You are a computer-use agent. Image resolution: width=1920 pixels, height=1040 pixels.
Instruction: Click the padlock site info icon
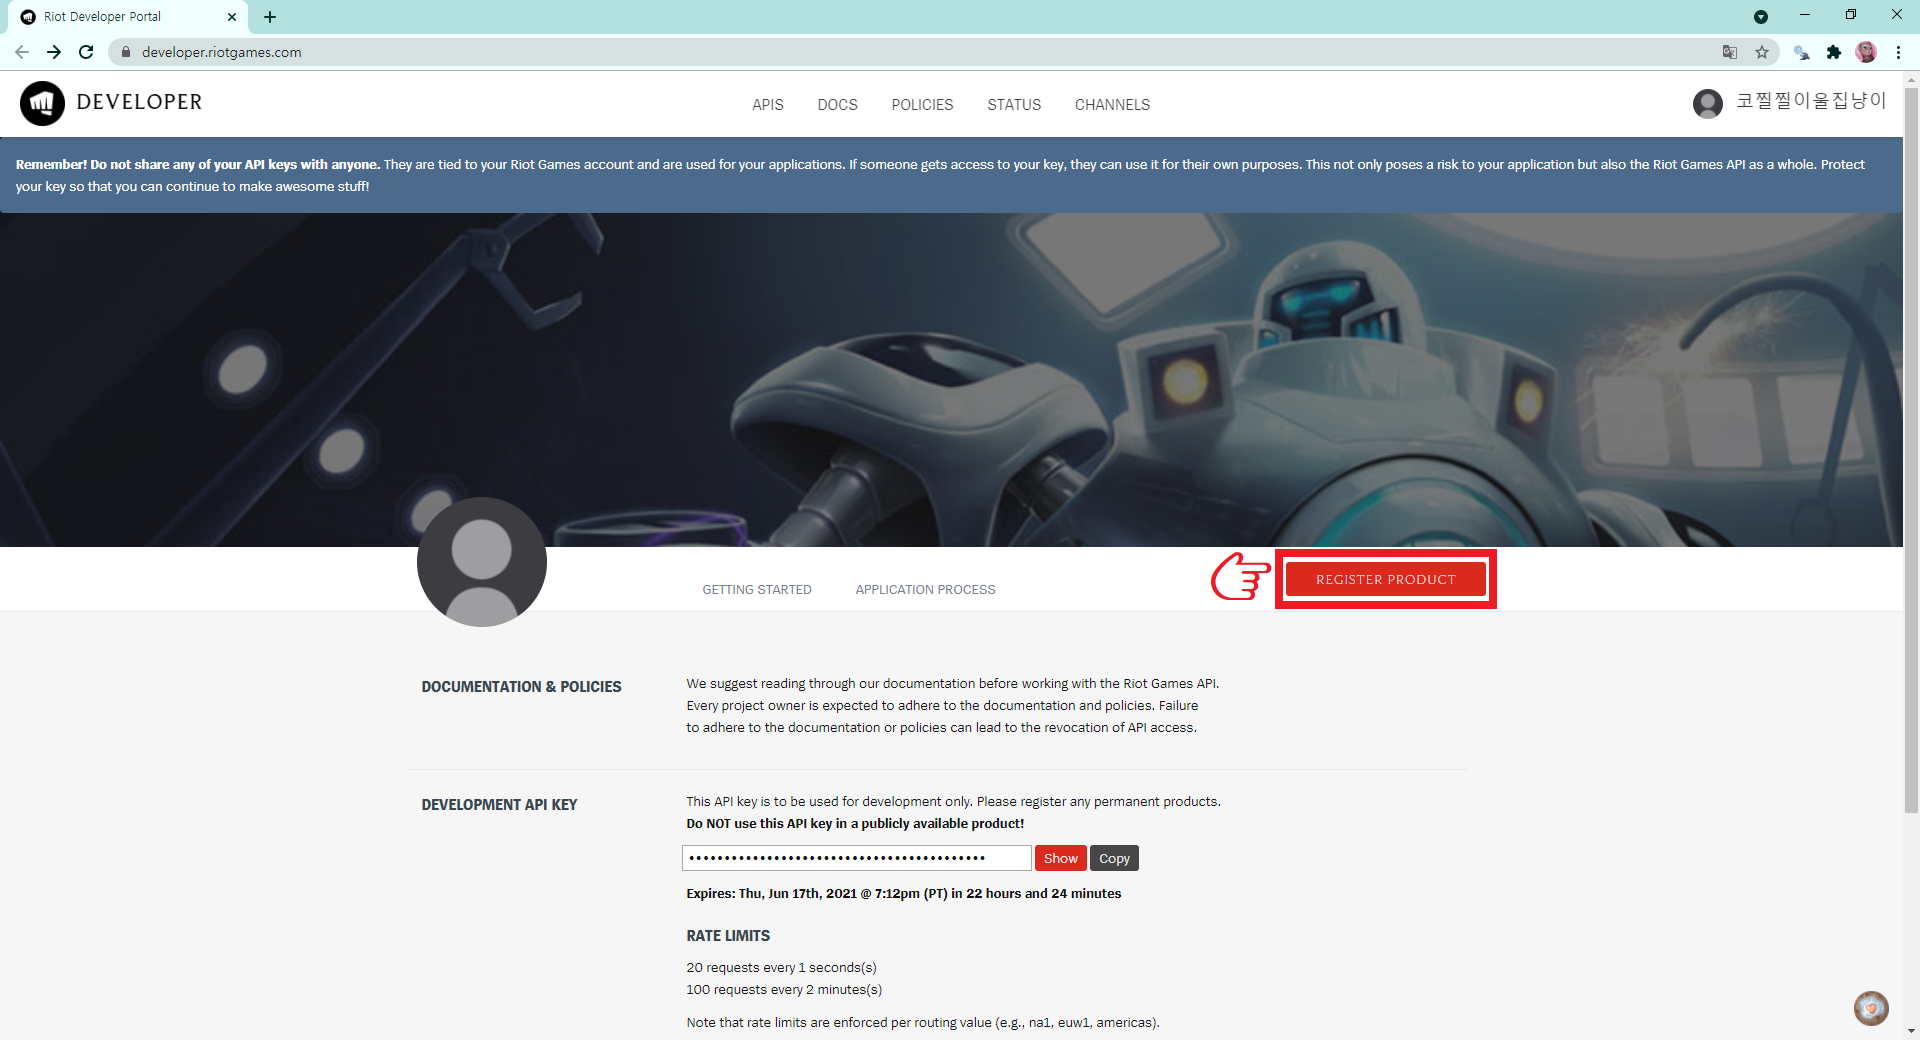[x=126, y=52]
